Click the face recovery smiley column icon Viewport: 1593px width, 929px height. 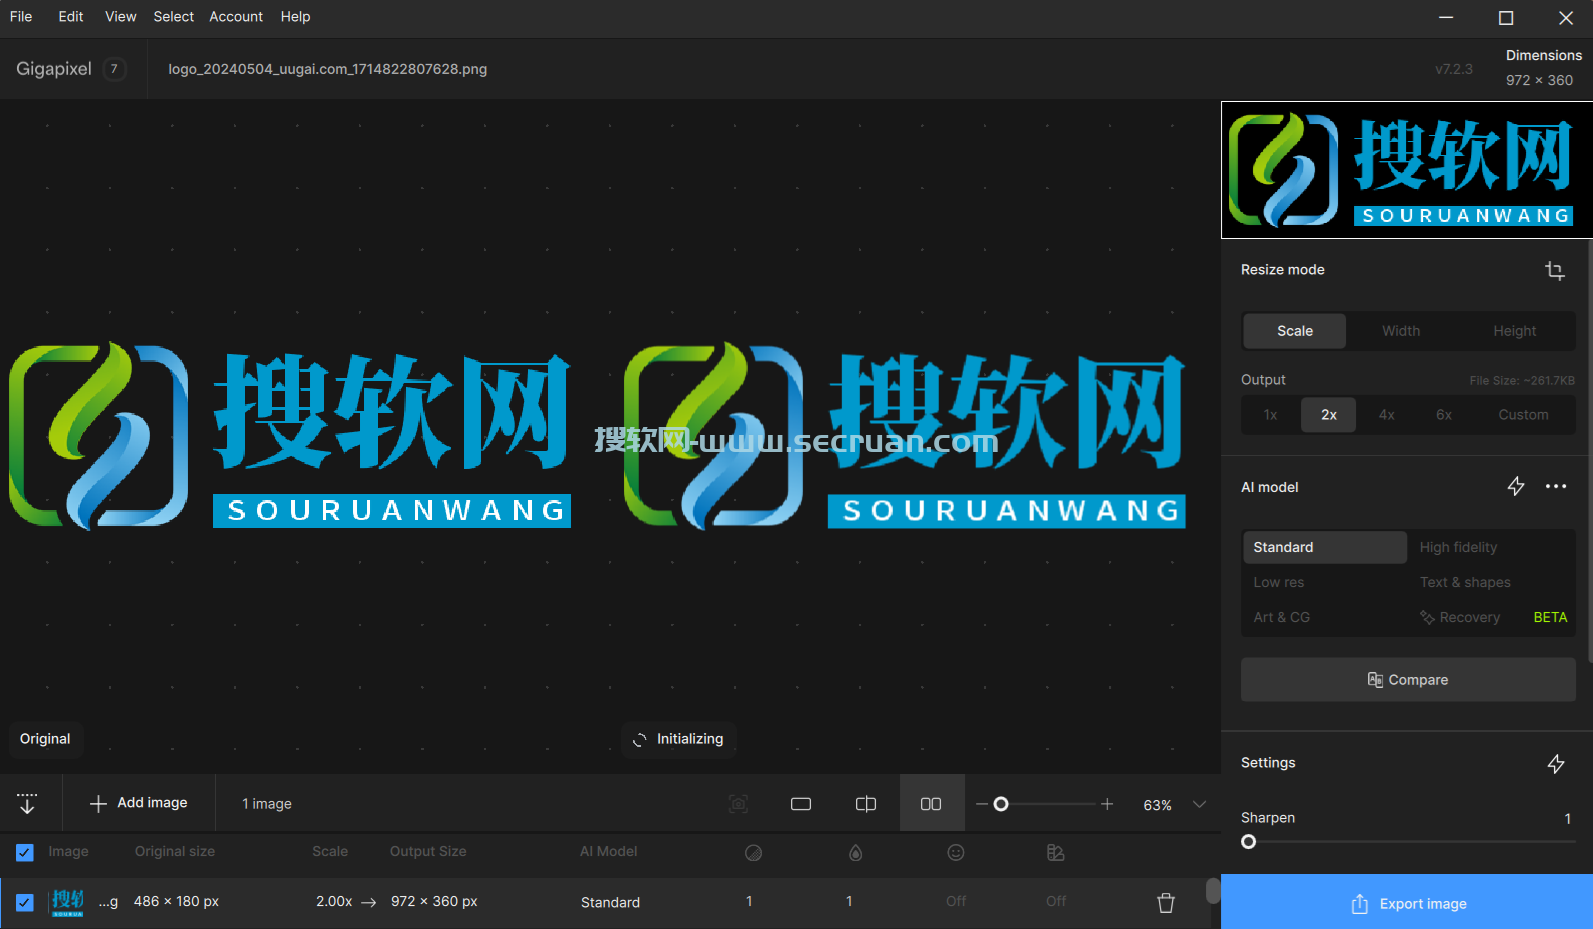(956, 853)
